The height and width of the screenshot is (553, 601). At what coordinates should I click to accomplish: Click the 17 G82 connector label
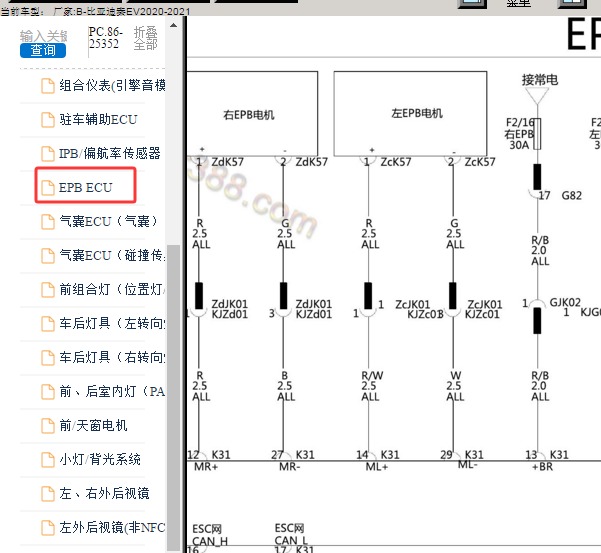(560, 195)
